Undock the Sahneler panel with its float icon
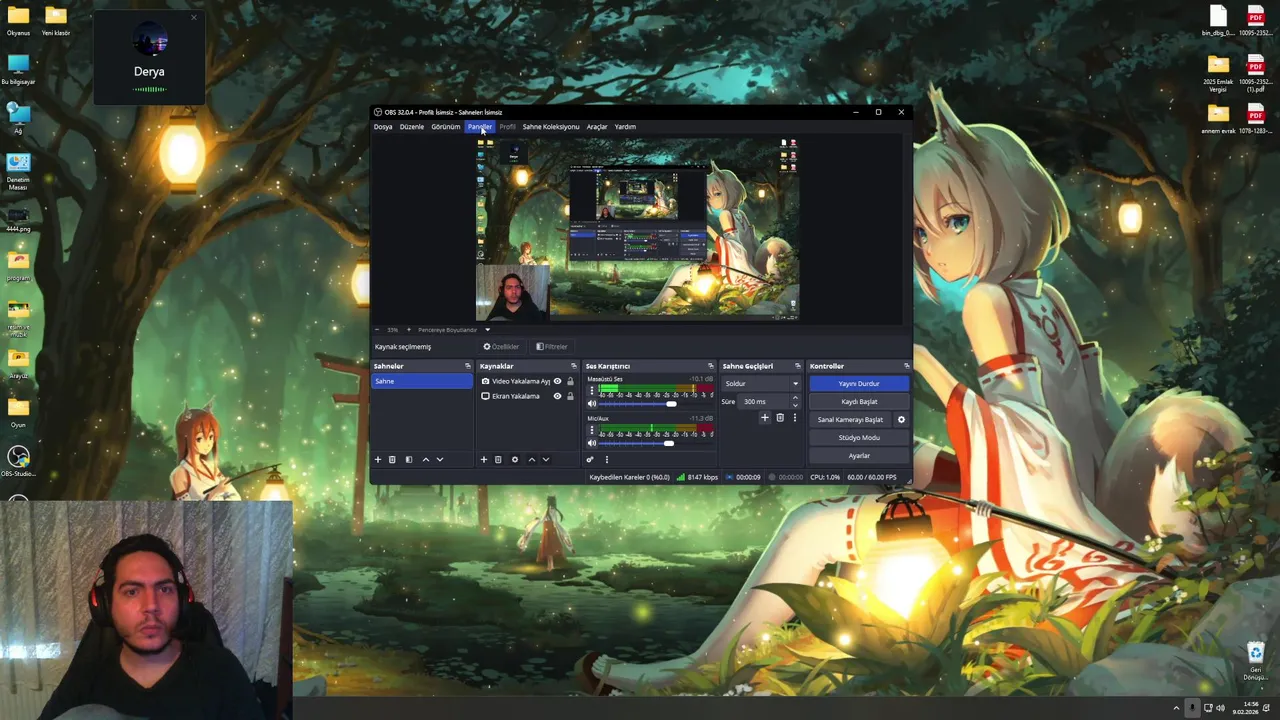Screen dimensions: 1280x720 tap(467, 366)
